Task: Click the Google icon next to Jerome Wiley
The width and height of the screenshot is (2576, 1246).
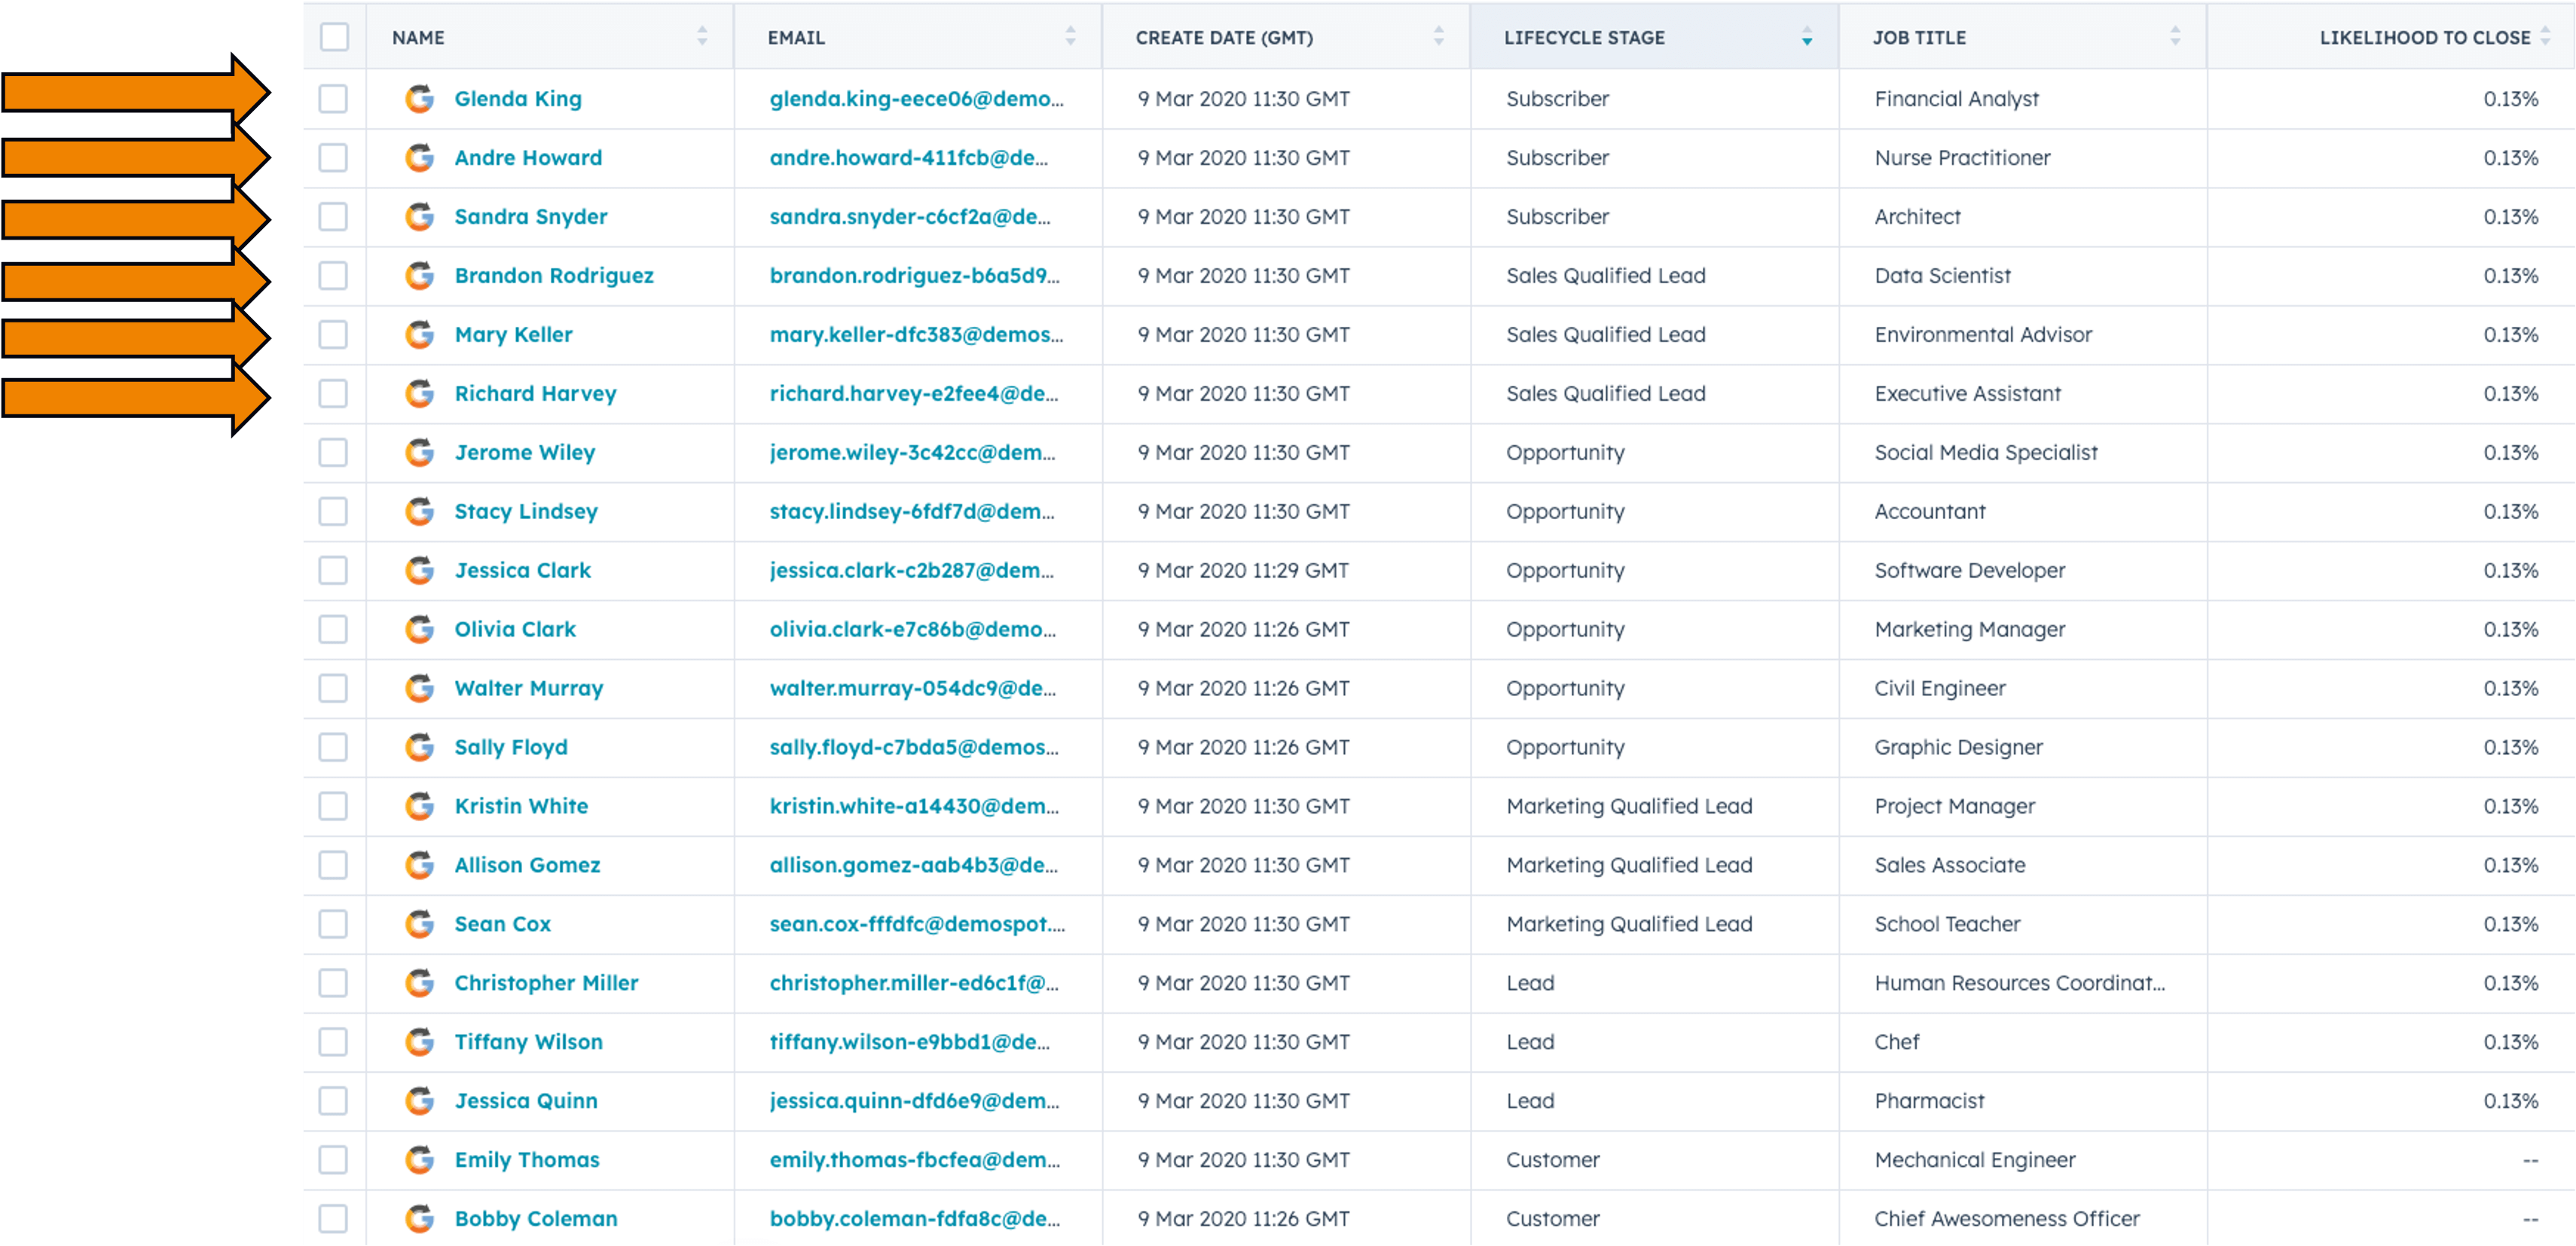Action: (419, 452)
